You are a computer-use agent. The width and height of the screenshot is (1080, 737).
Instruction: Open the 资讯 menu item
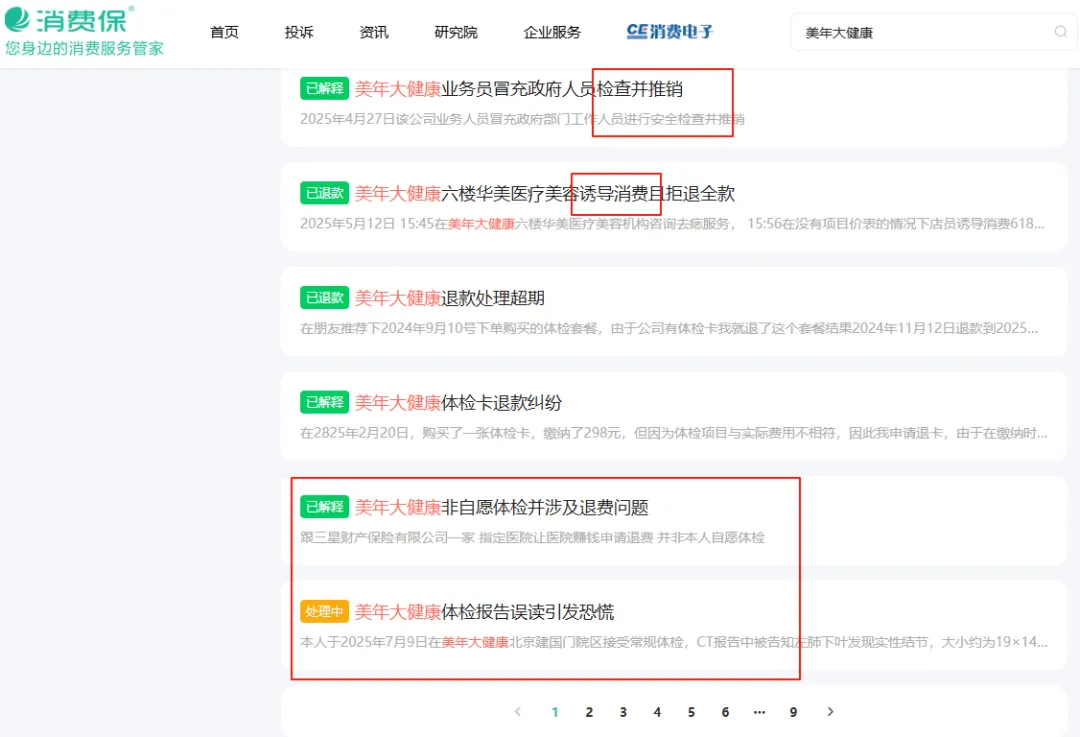(x=374, y=32)
